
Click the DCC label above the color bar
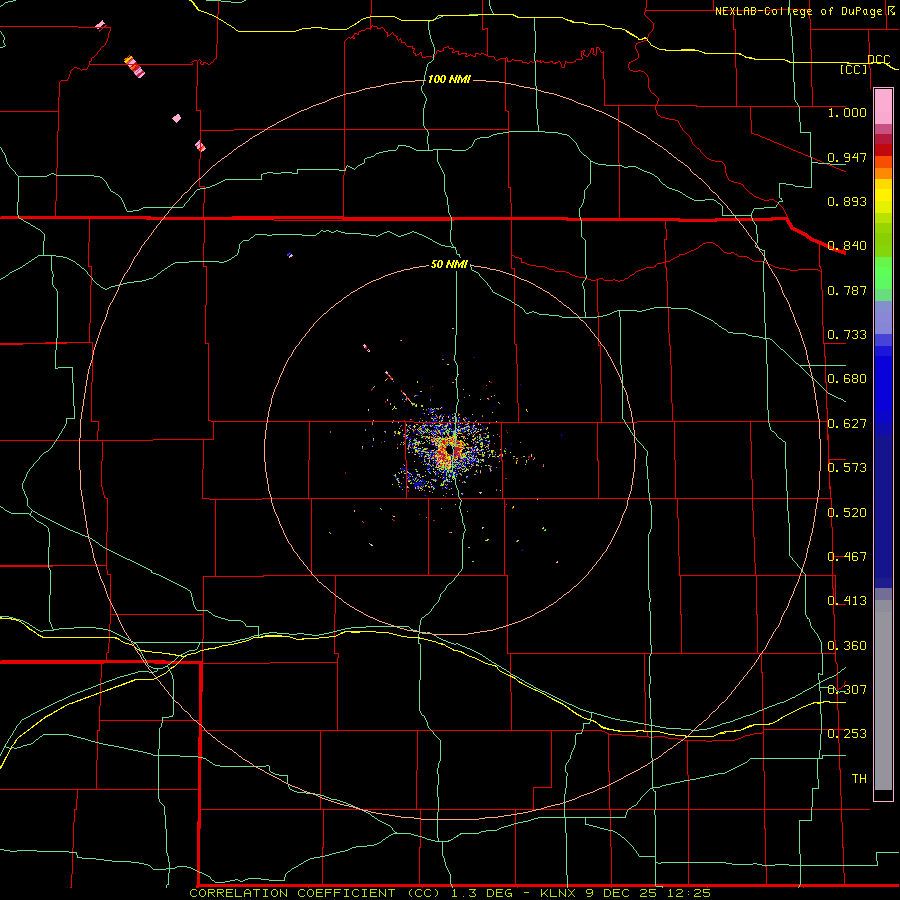(878, 59)
